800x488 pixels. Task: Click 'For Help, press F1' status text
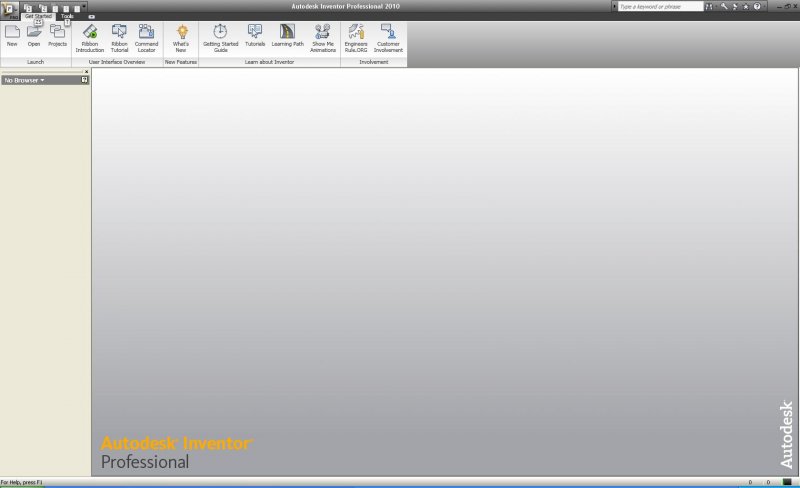click(21, 482)
